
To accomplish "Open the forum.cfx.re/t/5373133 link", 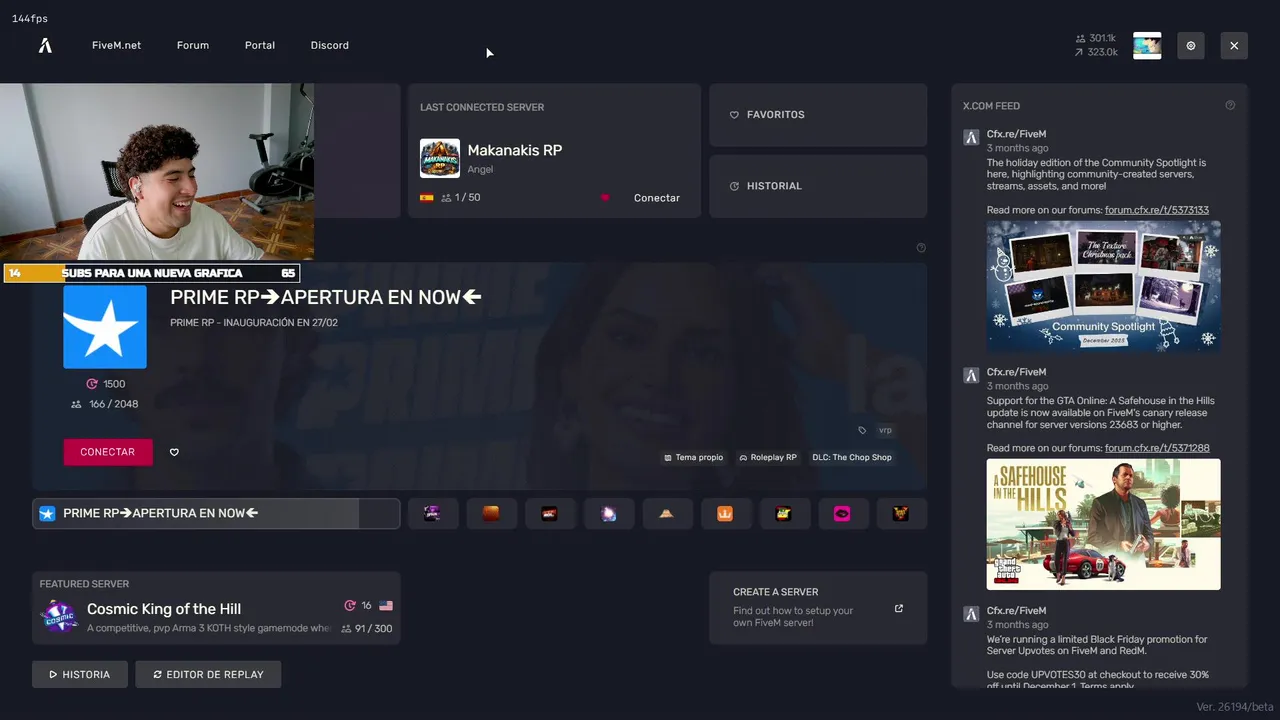I will (1157, 210).
